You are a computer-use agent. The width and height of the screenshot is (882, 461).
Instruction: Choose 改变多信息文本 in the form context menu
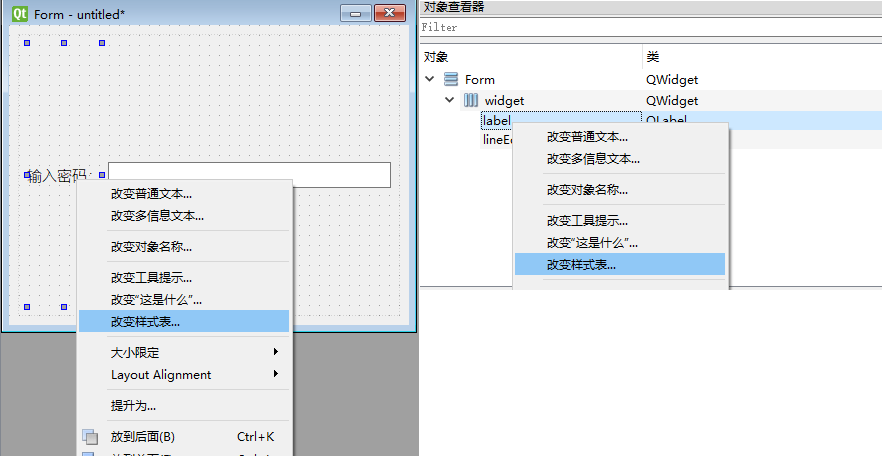coord(184,216)
